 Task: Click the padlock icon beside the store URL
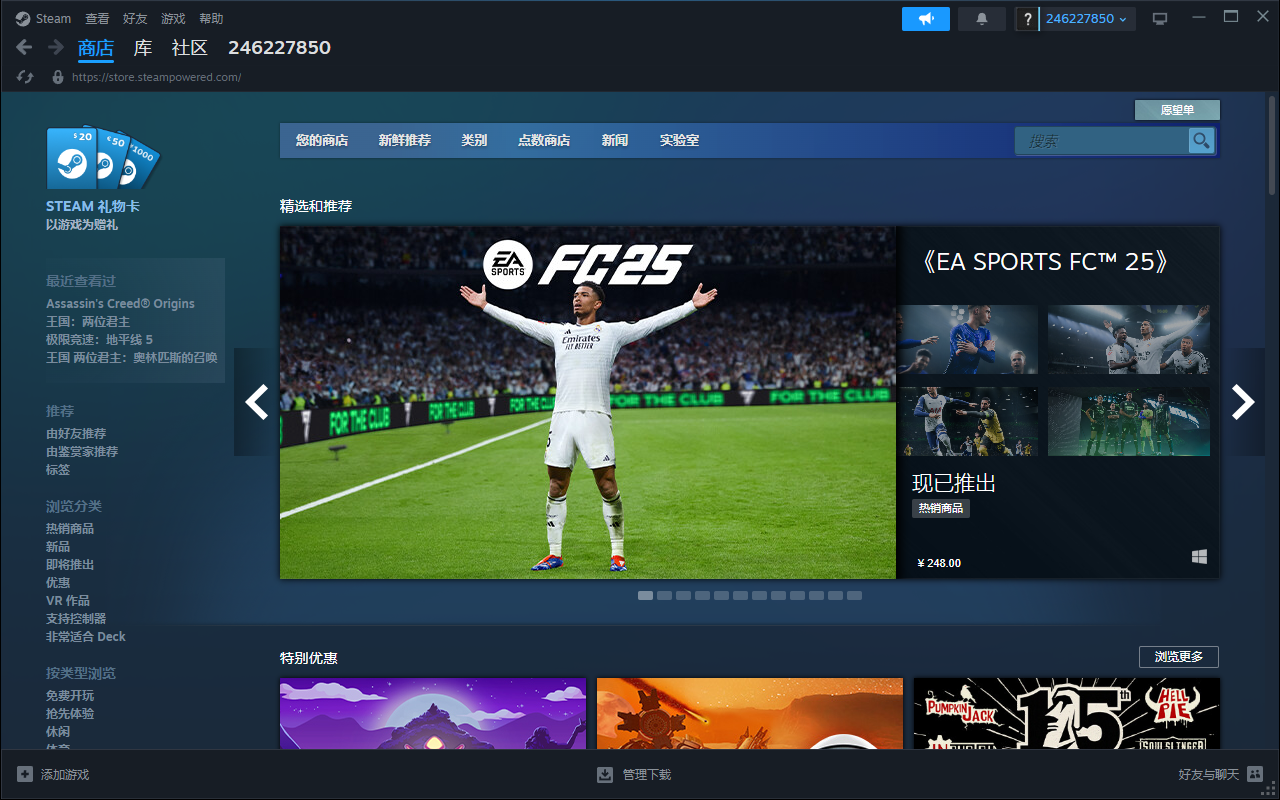58,77
